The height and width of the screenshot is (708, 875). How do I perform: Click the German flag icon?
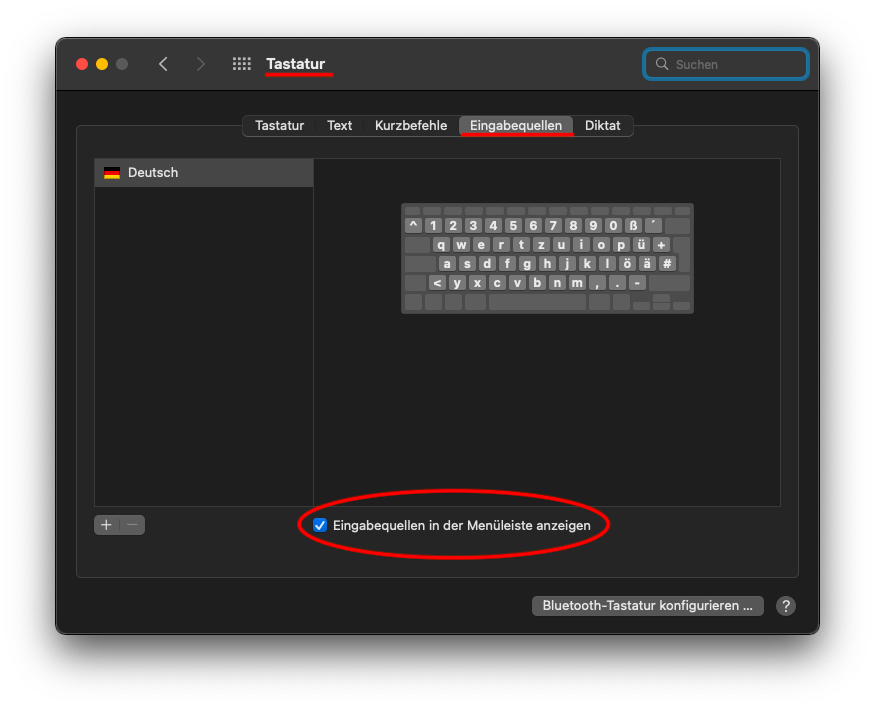click(112, 173)
